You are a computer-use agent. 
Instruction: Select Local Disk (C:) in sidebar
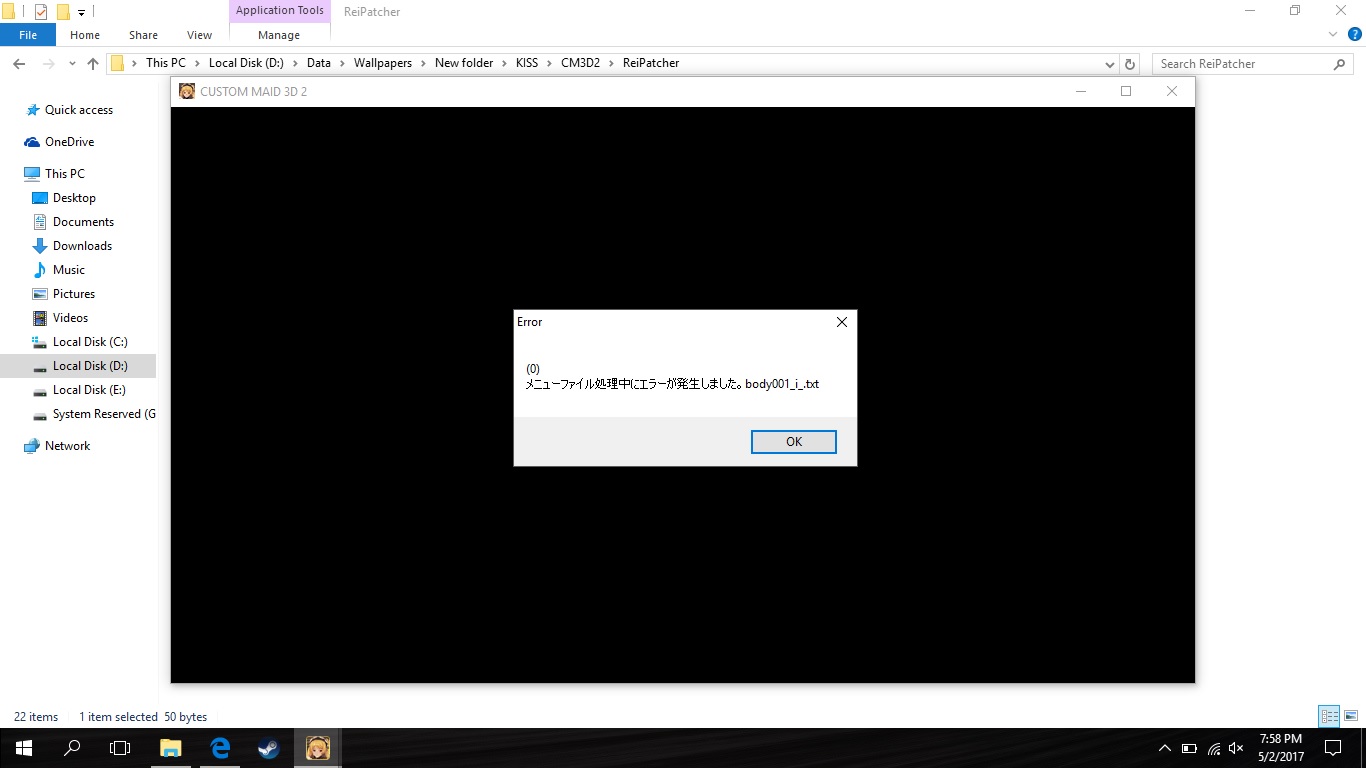90,342
